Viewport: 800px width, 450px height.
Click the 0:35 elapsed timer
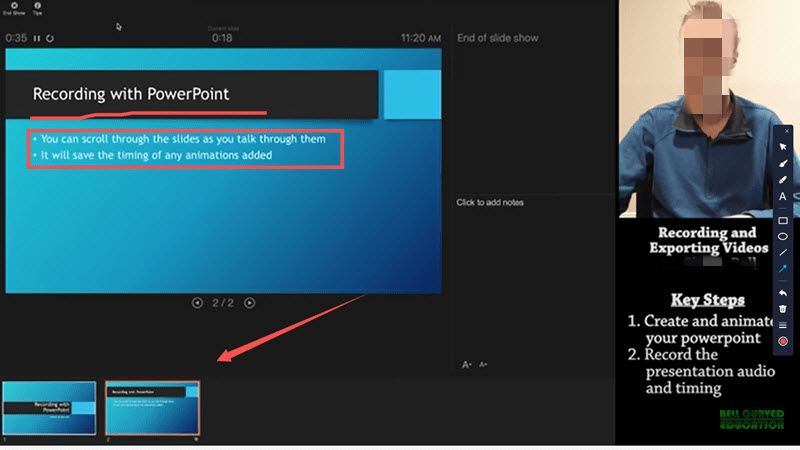(16, 38)
